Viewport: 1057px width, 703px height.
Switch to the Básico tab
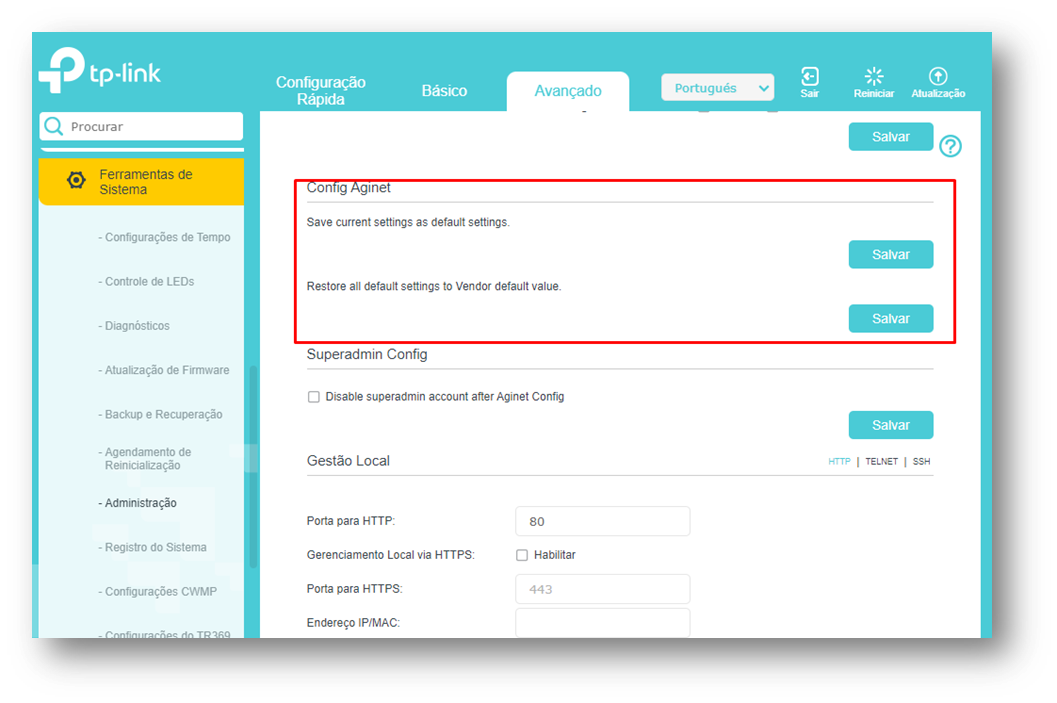click(x=444, y=91)
